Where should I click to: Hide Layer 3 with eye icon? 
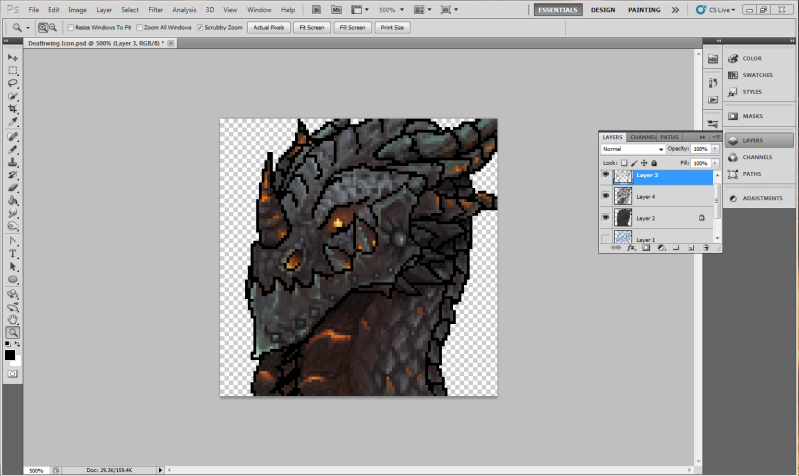[x=605, y=175]
